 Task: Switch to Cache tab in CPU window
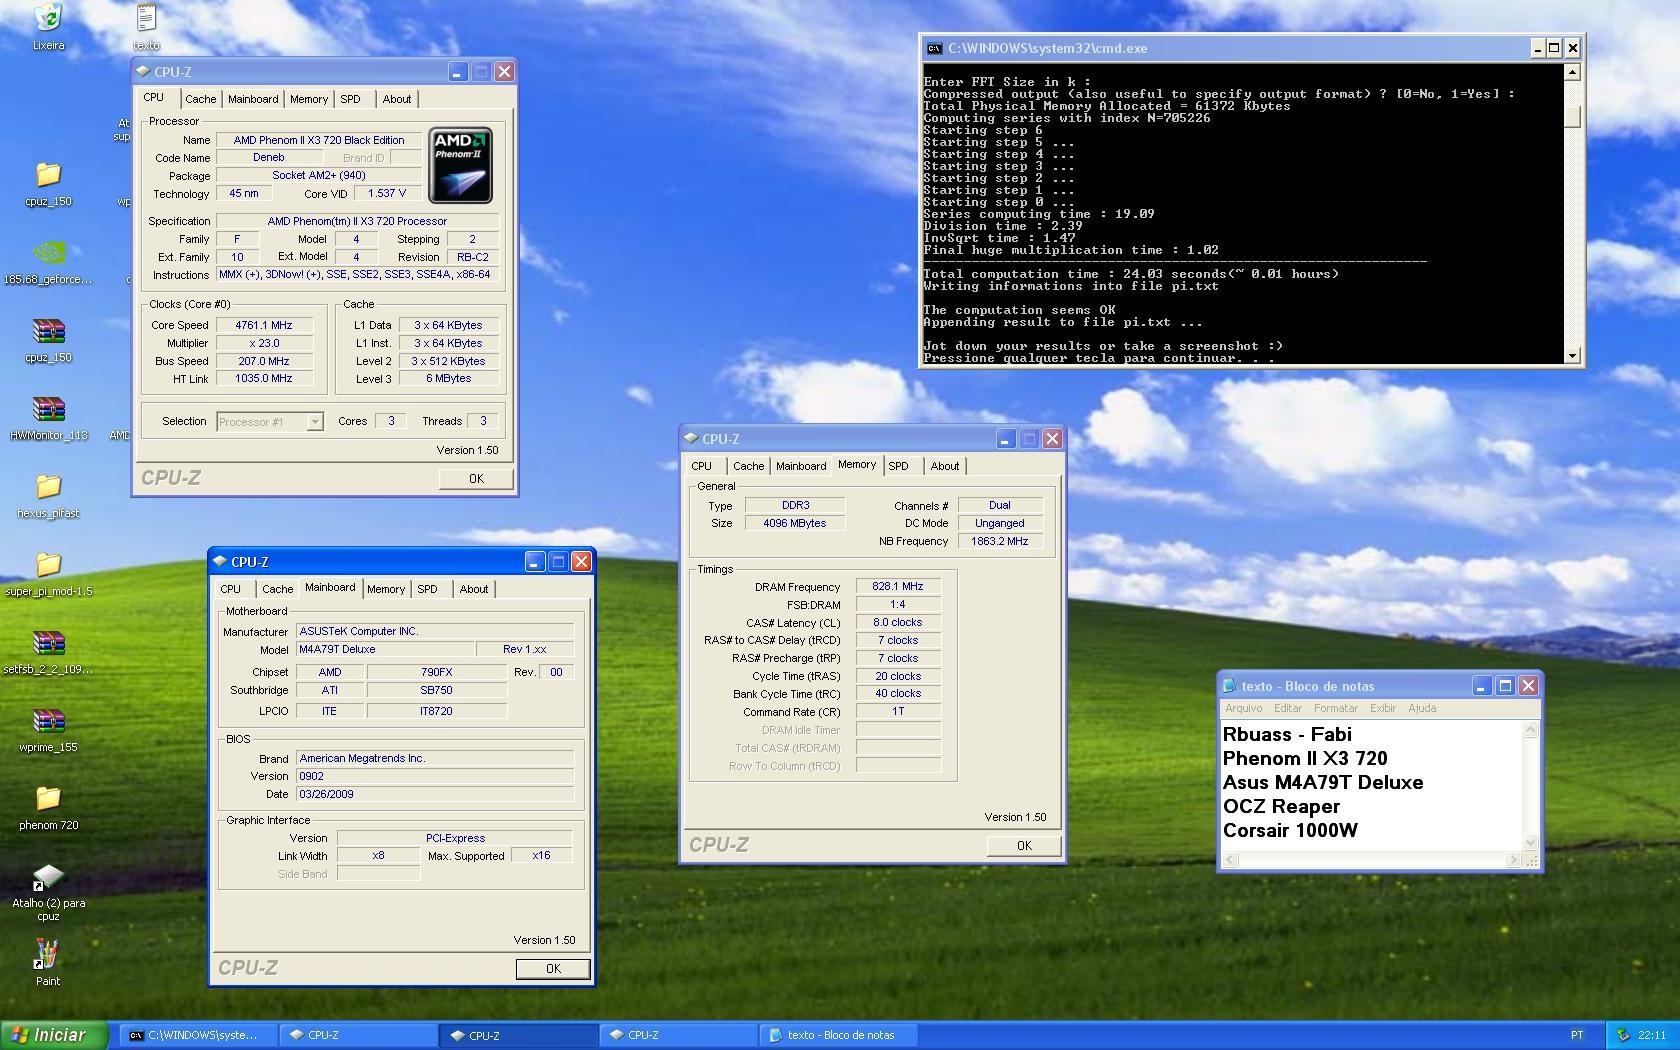(200, 99)
